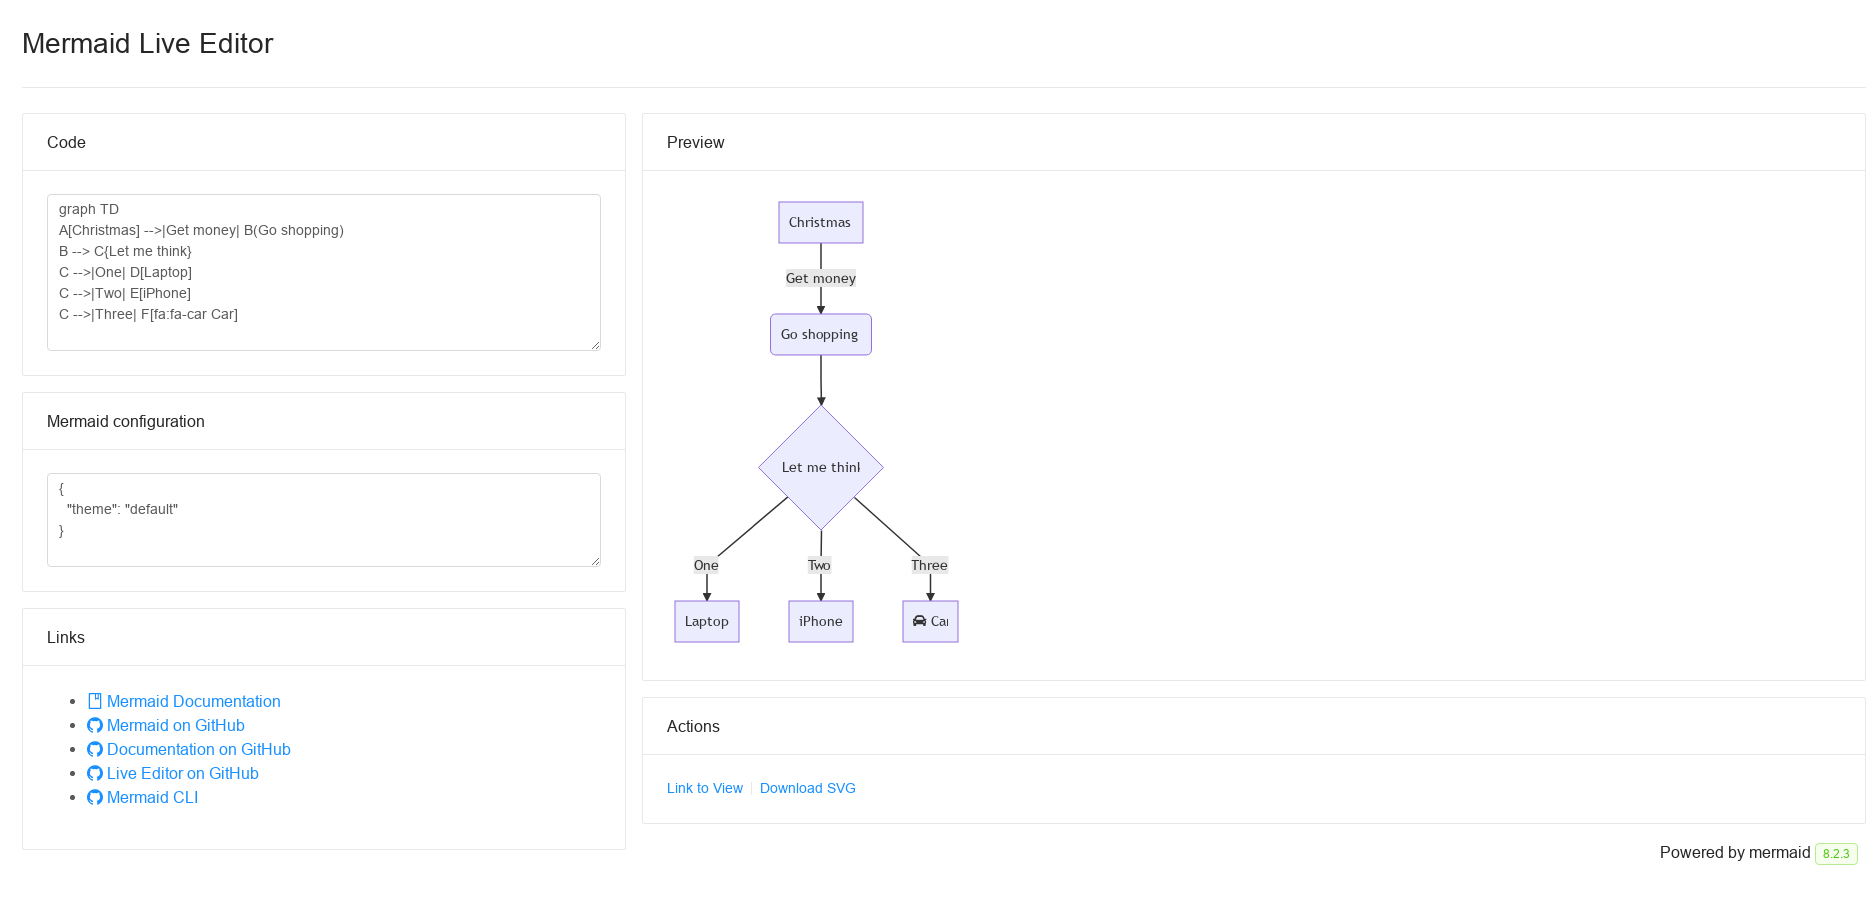This screenshot has height=915, width=1876.
Task: Click inside the Code textarea
Action: [x=323, y=272]
